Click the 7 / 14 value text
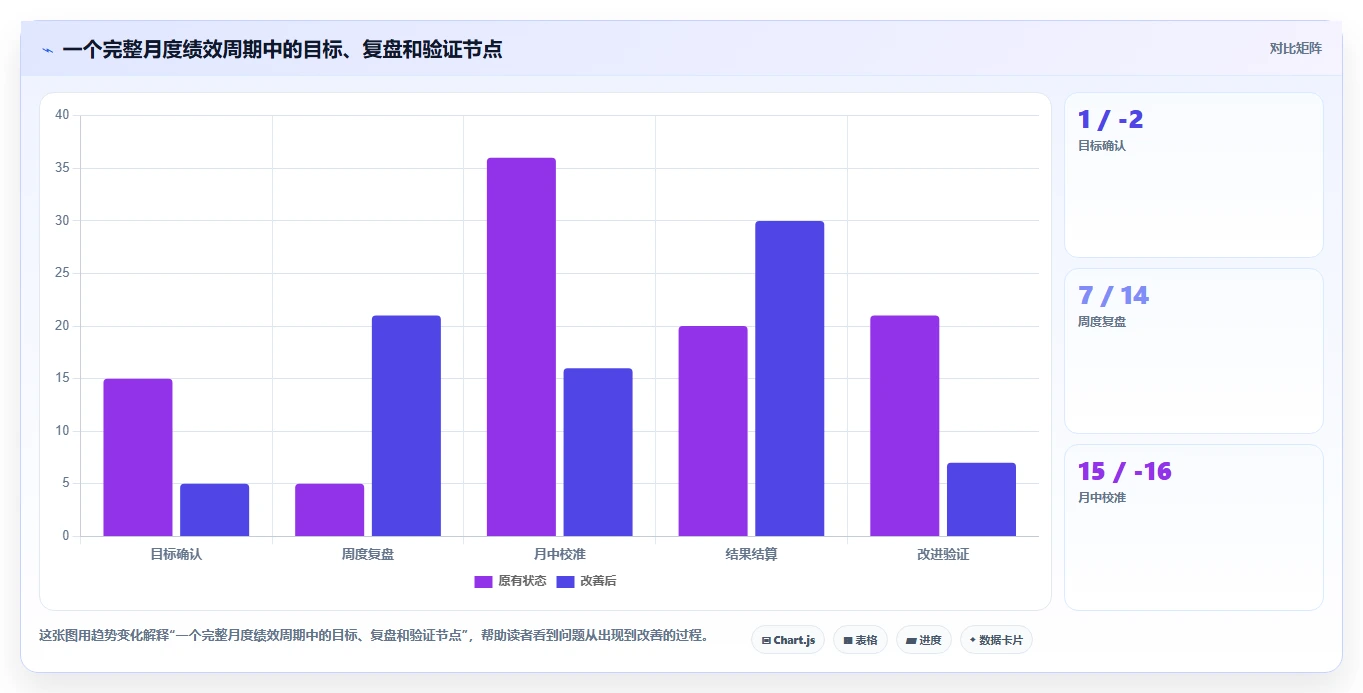The height and width of the screenshot is (693, 1363). tap(1114, 296)
